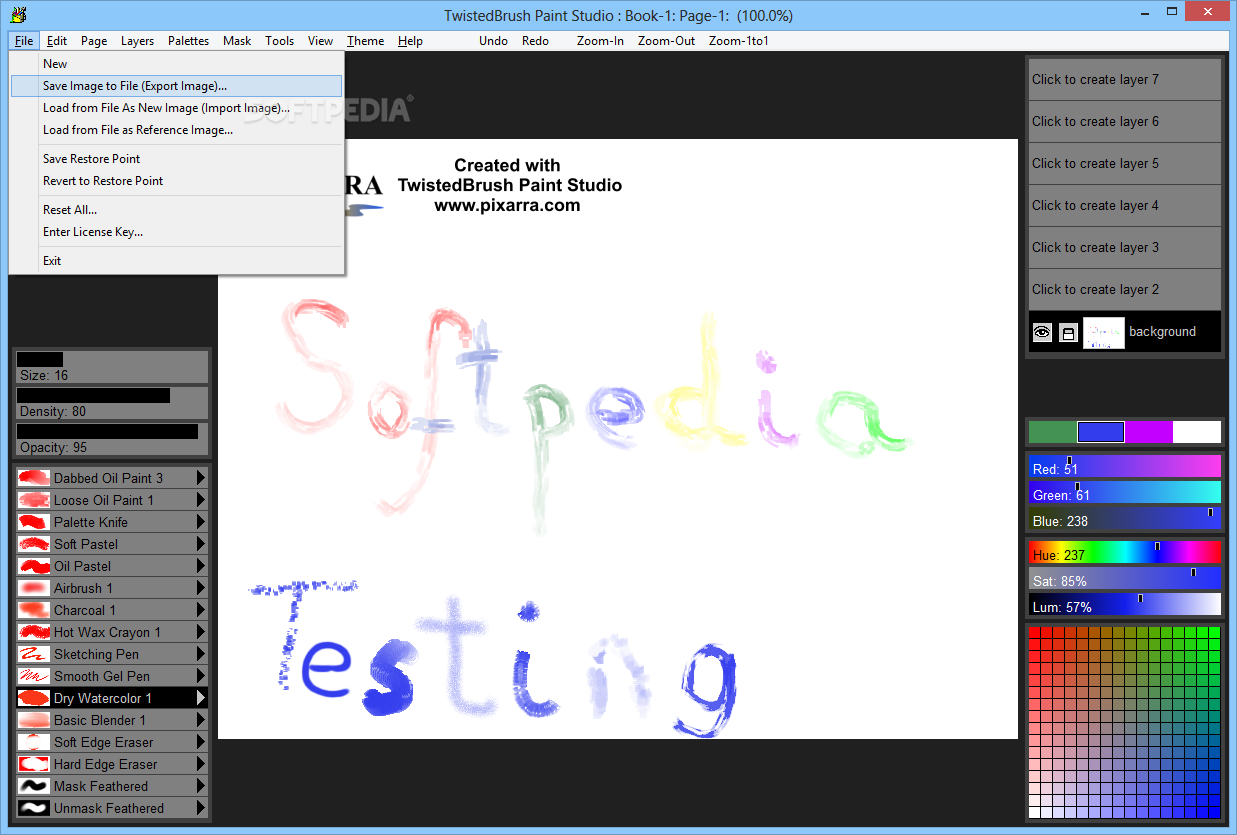
Task: Toggle background layer visibility eye
Action: pyautogui.click(x=1042, y=333)
